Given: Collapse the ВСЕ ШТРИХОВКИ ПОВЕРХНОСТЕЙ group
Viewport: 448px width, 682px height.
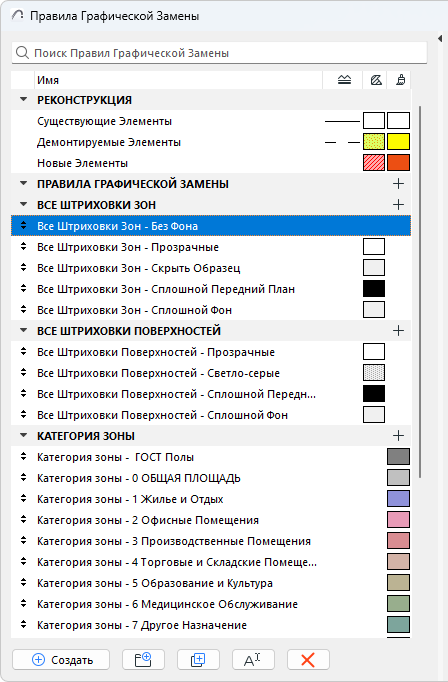Looking at the screenshot, I should tap(23, 331).
